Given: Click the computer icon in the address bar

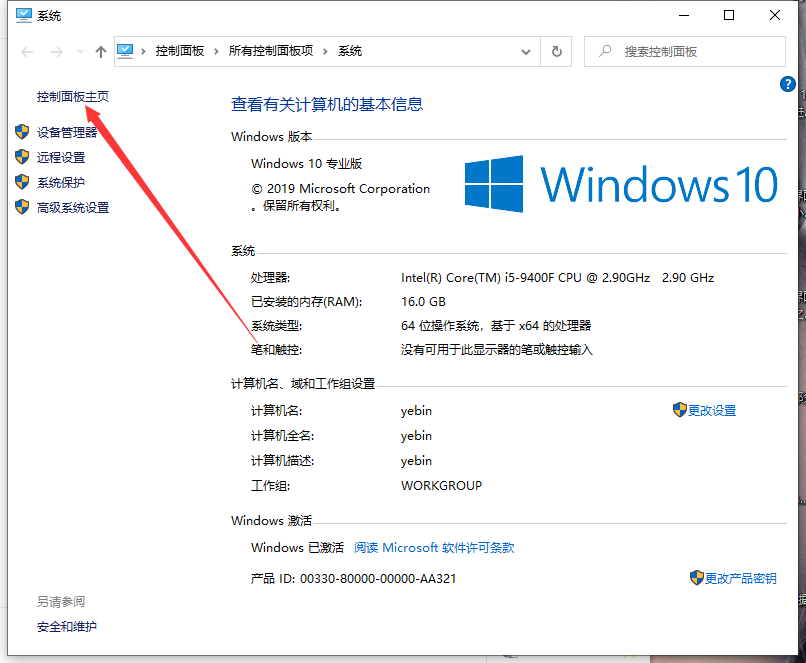Looking at the screenshot, I should (127, 51).
